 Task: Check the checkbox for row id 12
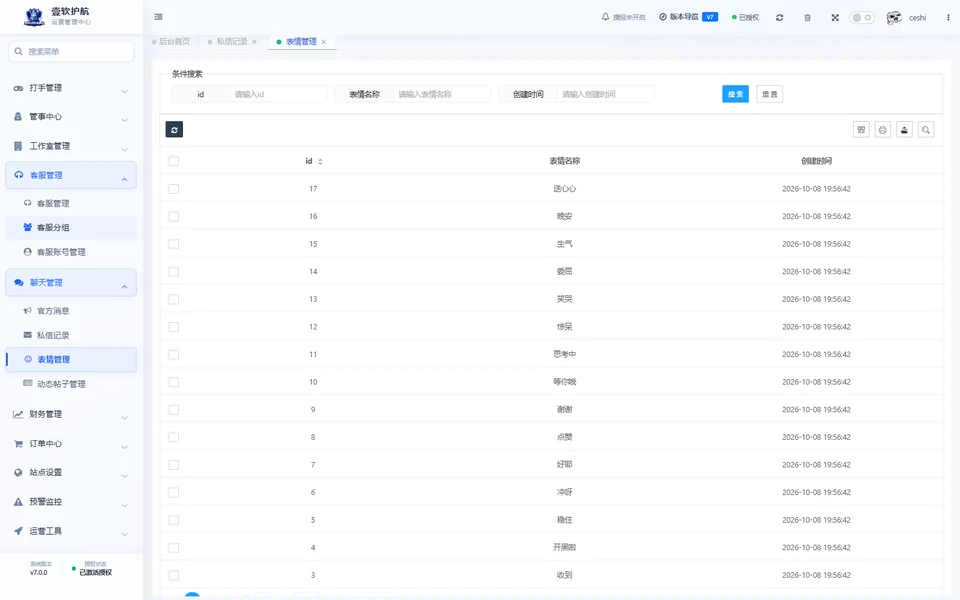click(174, 327)
